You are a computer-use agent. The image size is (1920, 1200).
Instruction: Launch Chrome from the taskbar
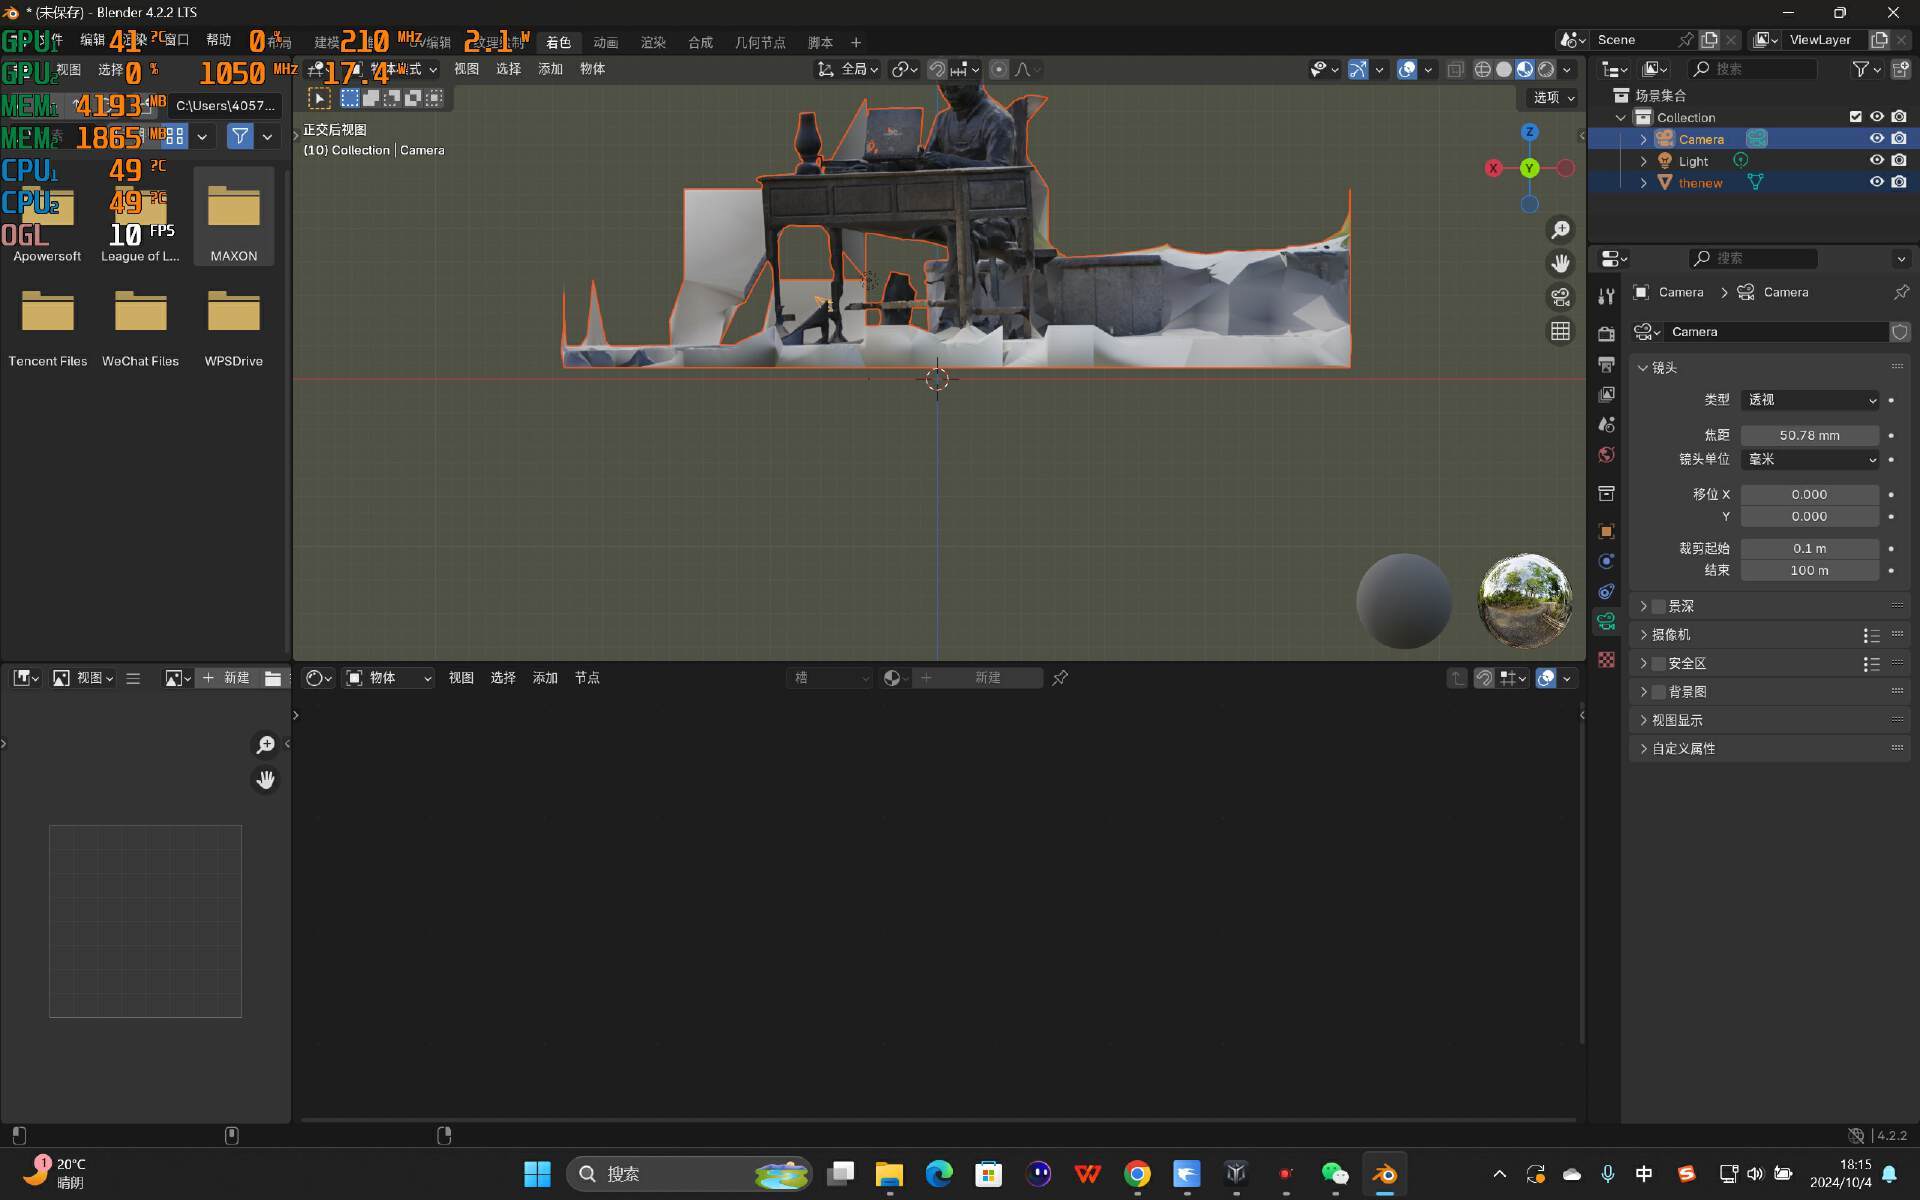coord(1137,1174)
